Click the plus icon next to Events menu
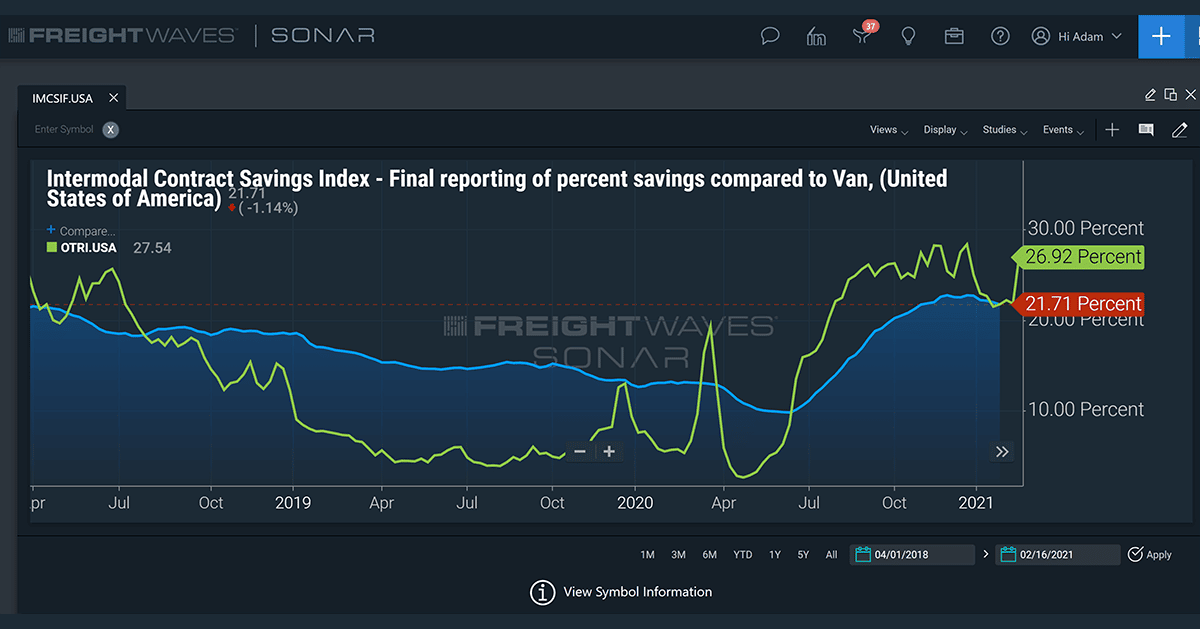Viewport: 1200px width, 629px height. (1112, 129)
